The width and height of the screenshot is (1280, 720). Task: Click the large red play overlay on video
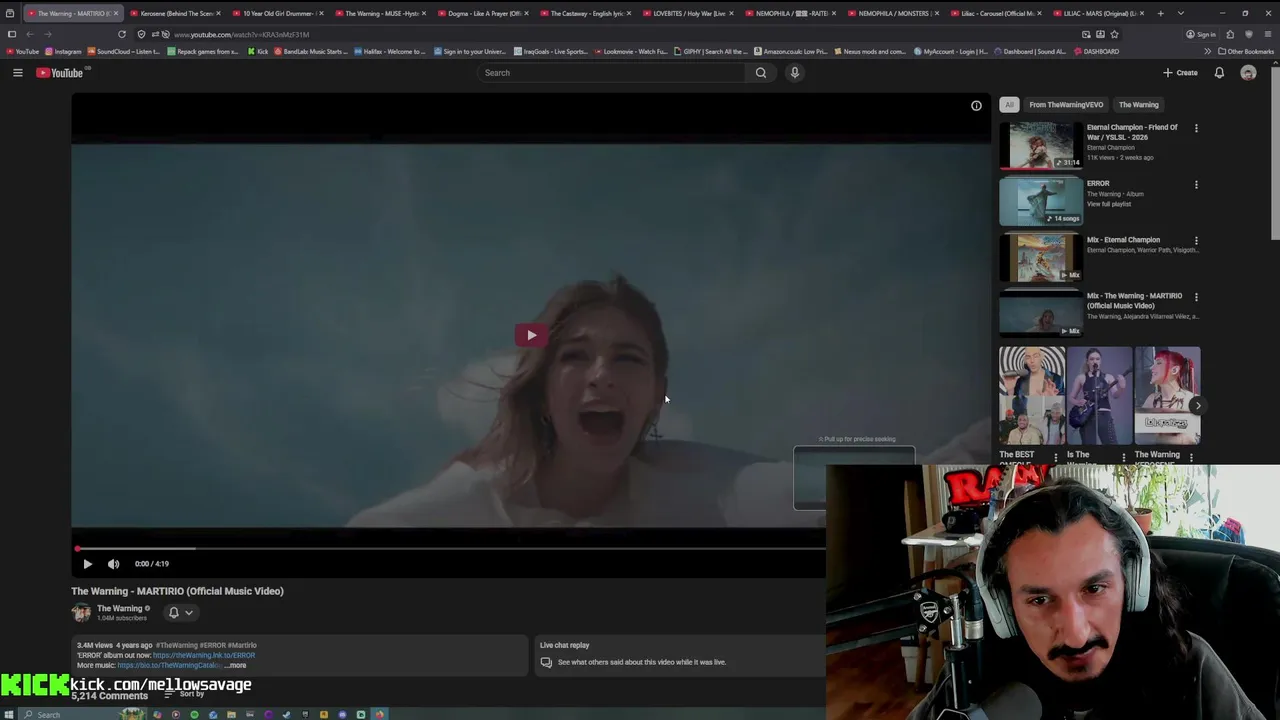point(531,335)
